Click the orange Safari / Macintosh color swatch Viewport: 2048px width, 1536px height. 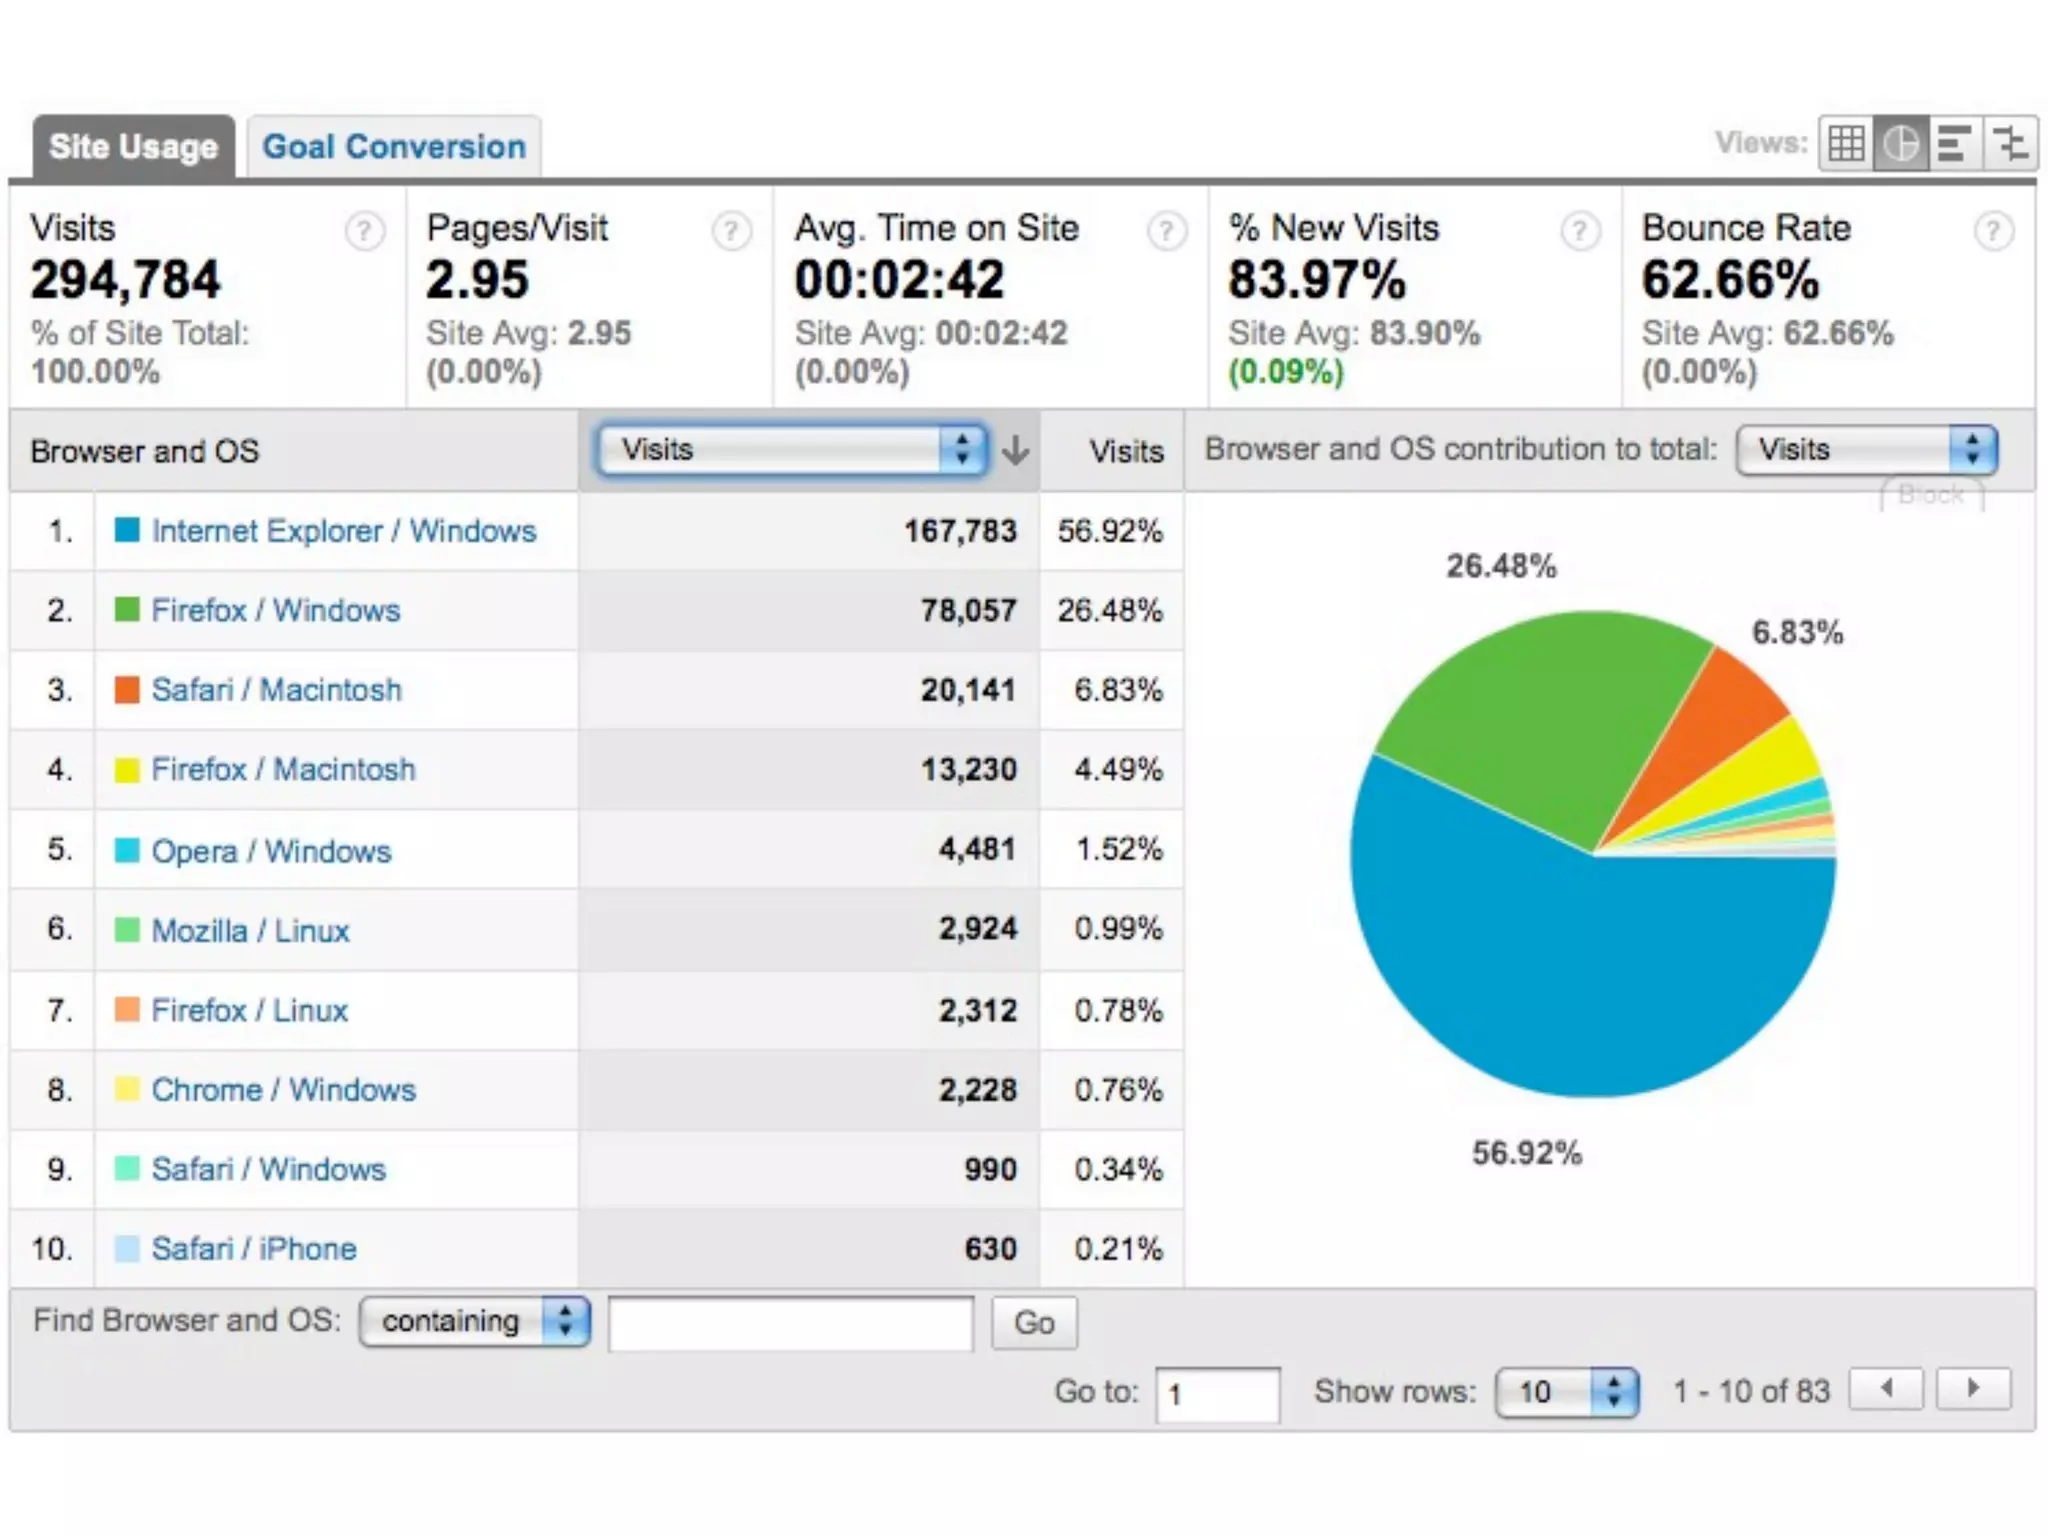[x=127, y=690]
